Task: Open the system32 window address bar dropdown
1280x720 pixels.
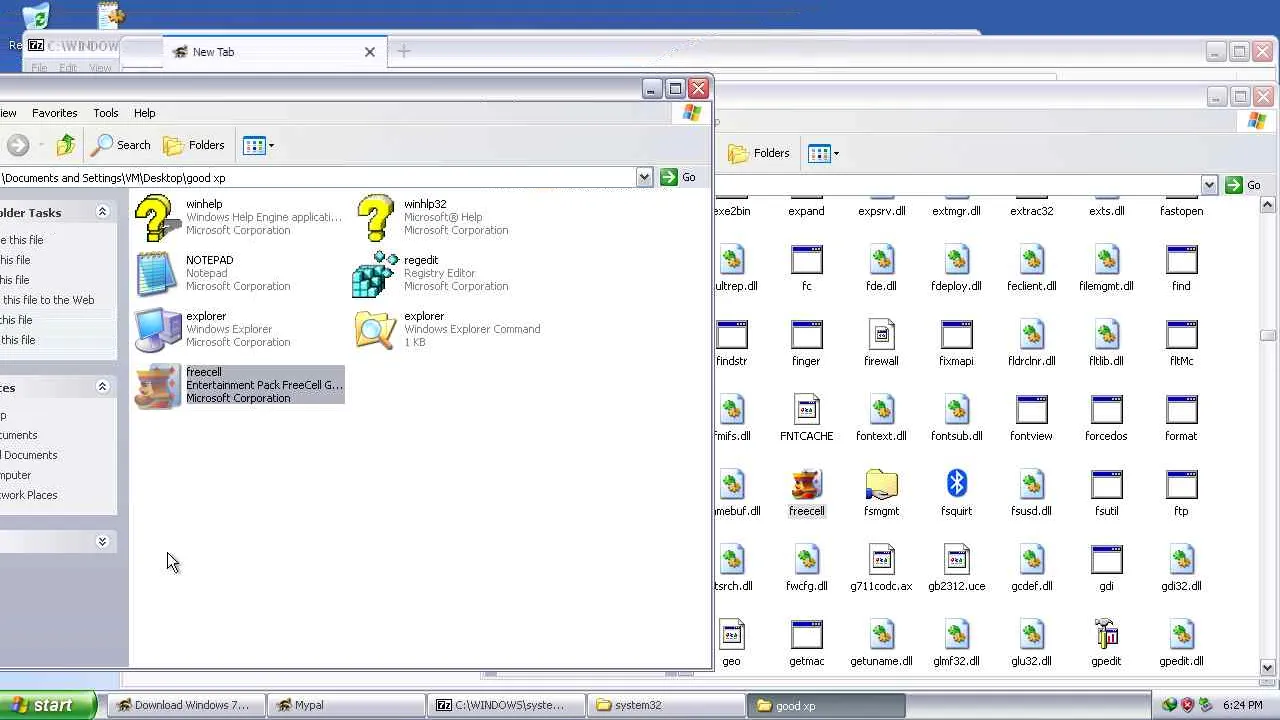Action: point(1209,185)
